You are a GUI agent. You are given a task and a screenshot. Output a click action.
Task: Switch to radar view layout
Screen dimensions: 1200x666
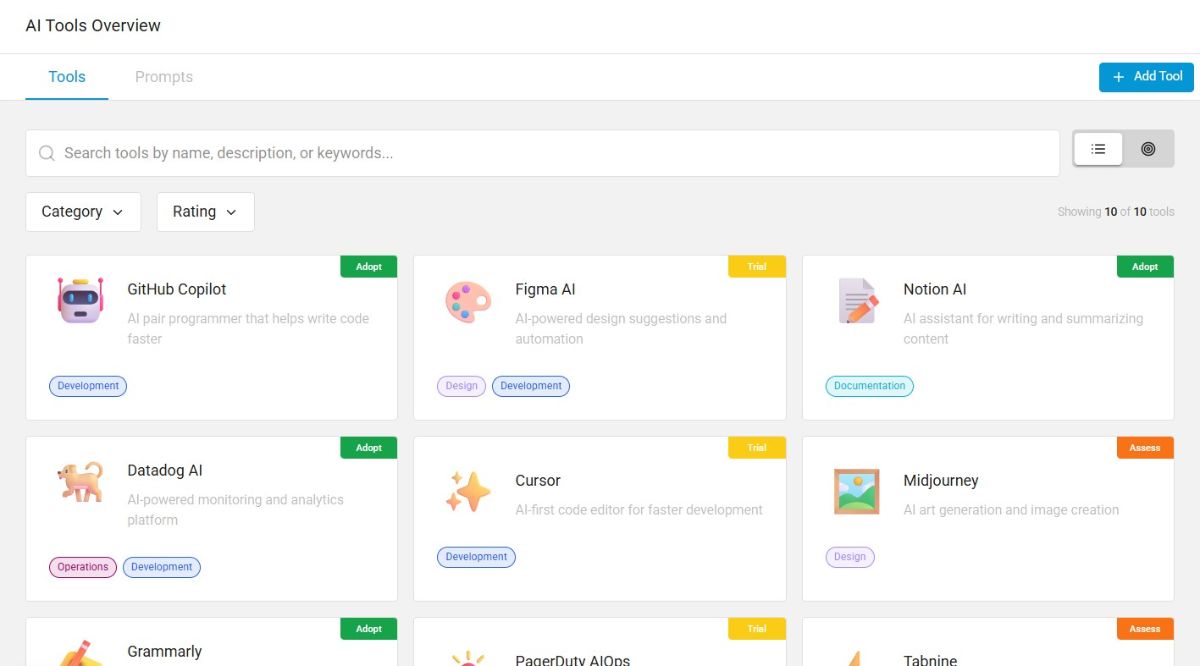(x=1148, y=149)
